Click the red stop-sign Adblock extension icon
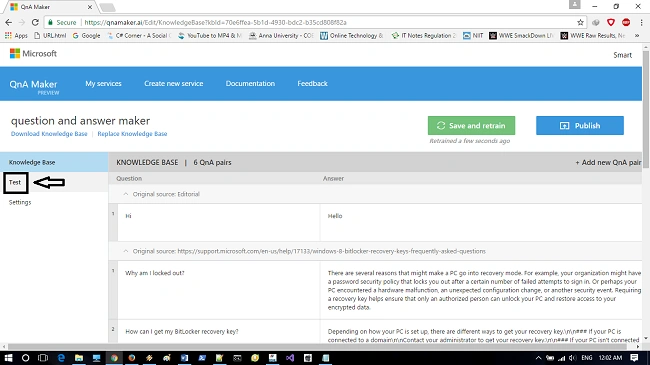 tap(626, 22)
